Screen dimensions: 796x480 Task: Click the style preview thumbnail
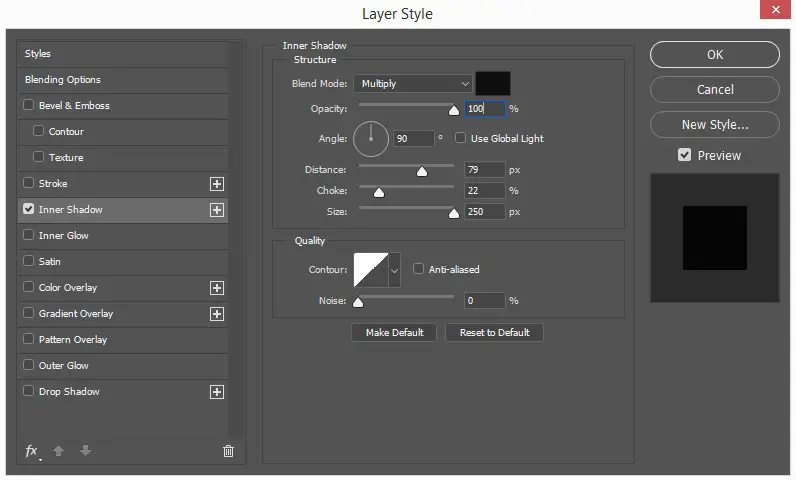point(715,238)
